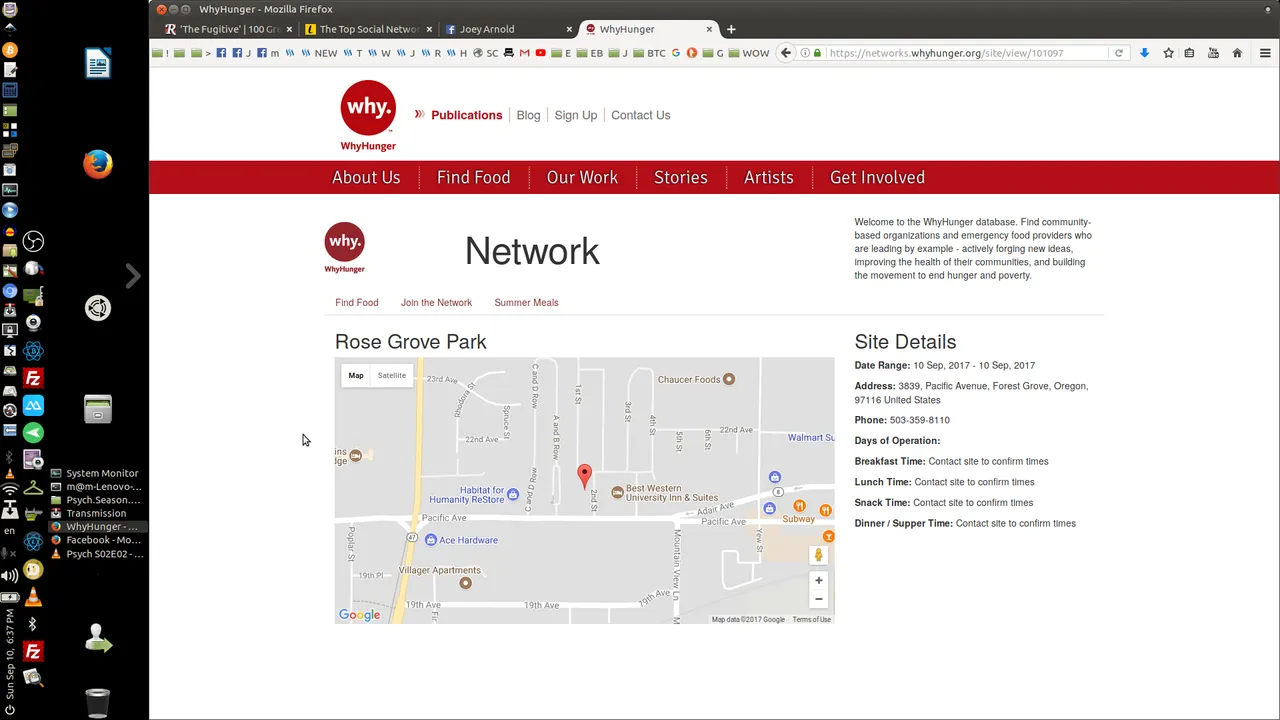
Task: Click the OBS Studio icon in the dock
Action: point(33,241)
